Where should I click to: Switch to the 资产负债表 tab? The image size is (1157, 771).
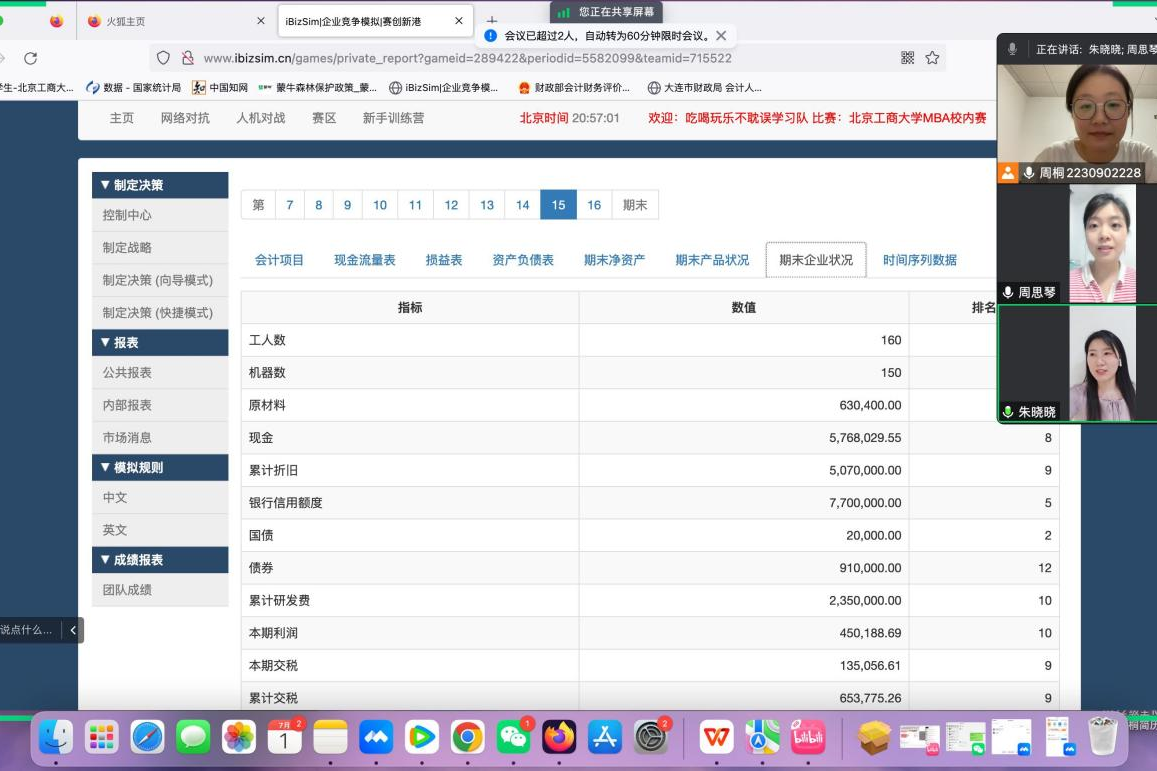522,260
